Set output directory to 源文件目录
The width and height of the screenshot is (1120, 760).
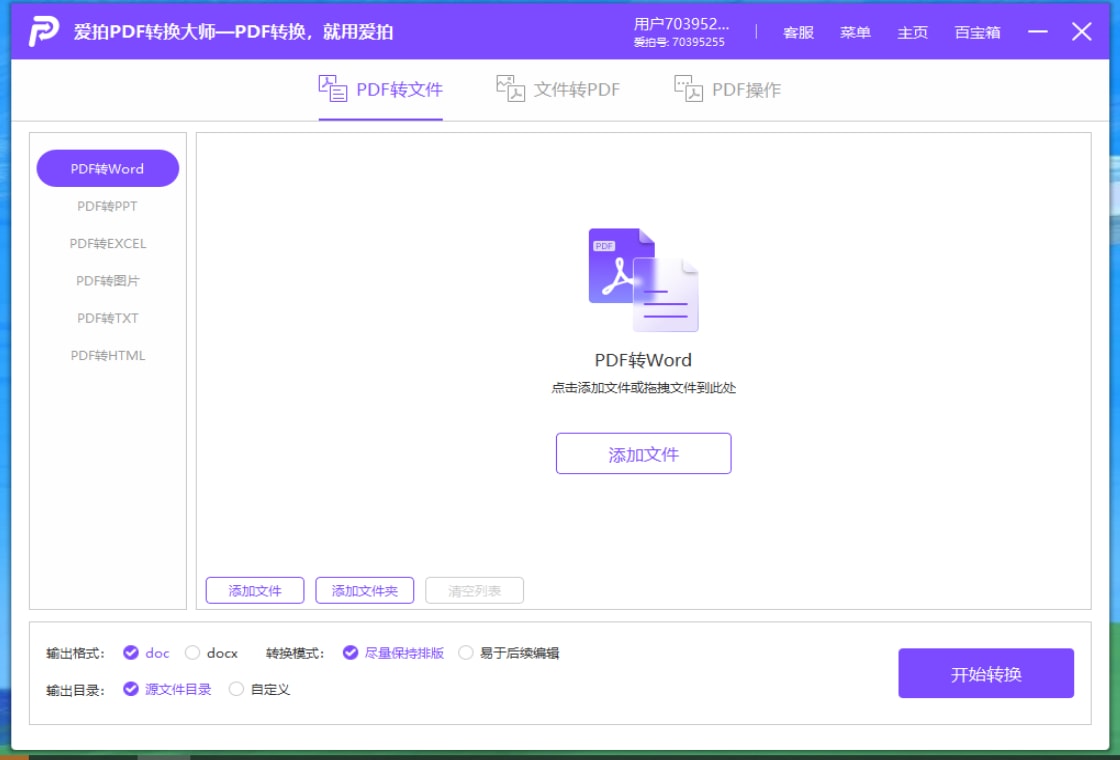pos(167,689)
